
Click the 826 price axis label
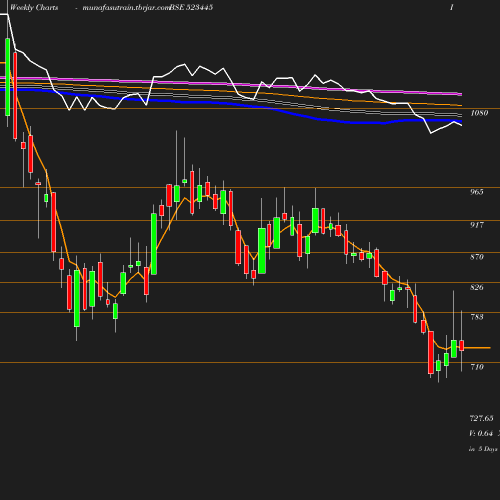click(x=477, y=287)
